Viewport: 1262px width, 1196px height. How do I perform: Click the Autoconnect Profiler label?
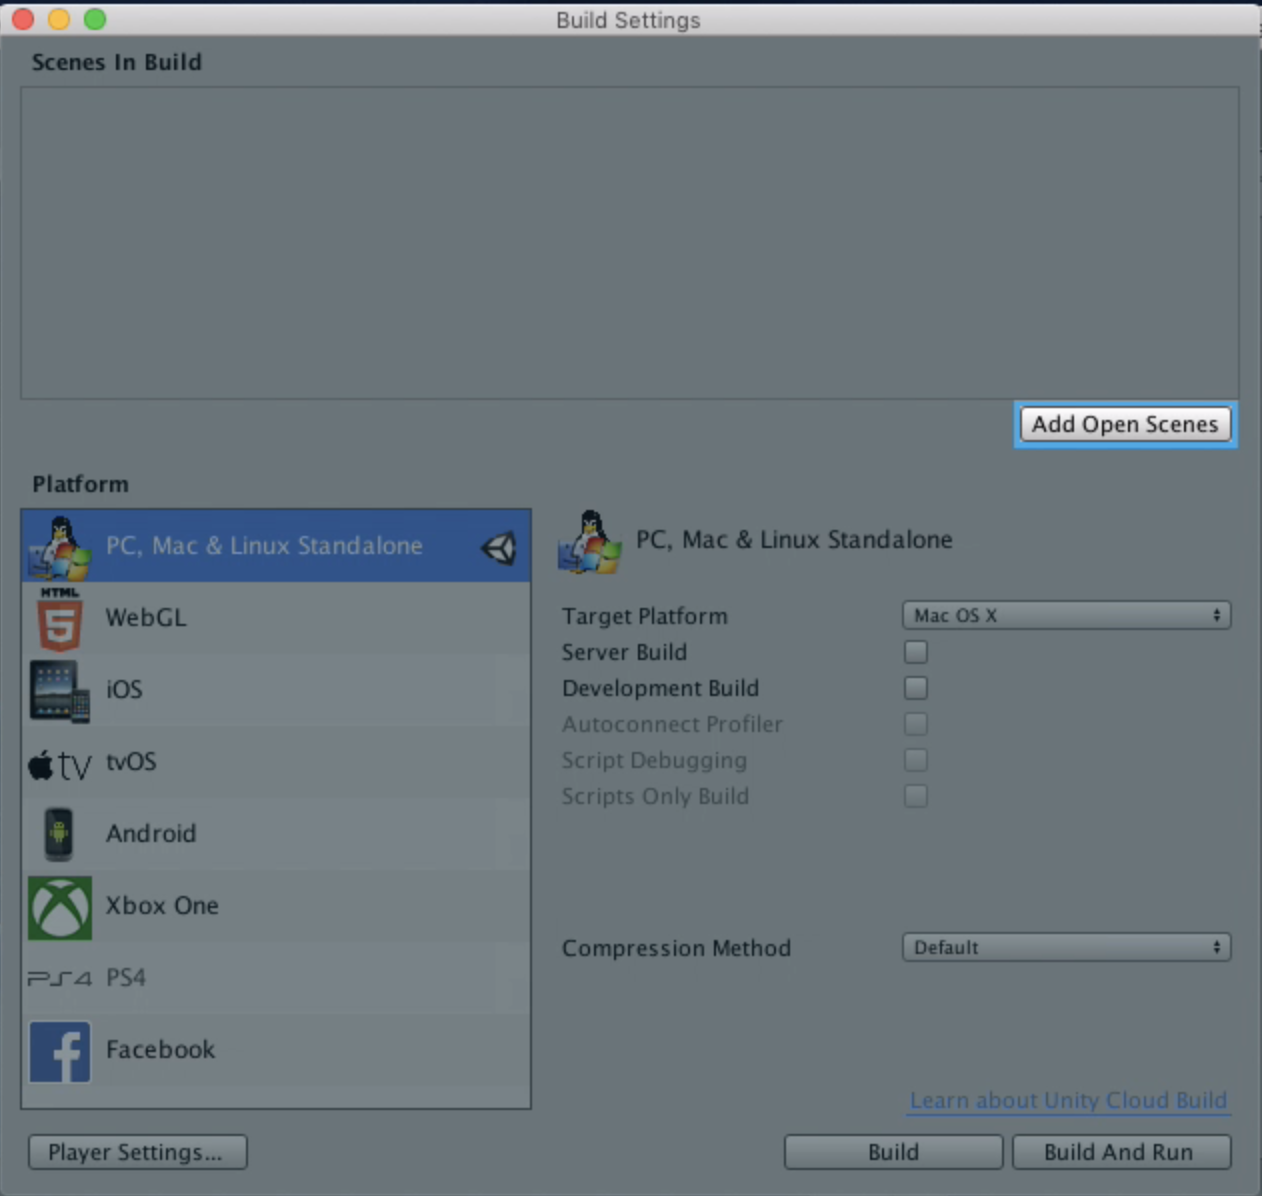coord(672,724)
